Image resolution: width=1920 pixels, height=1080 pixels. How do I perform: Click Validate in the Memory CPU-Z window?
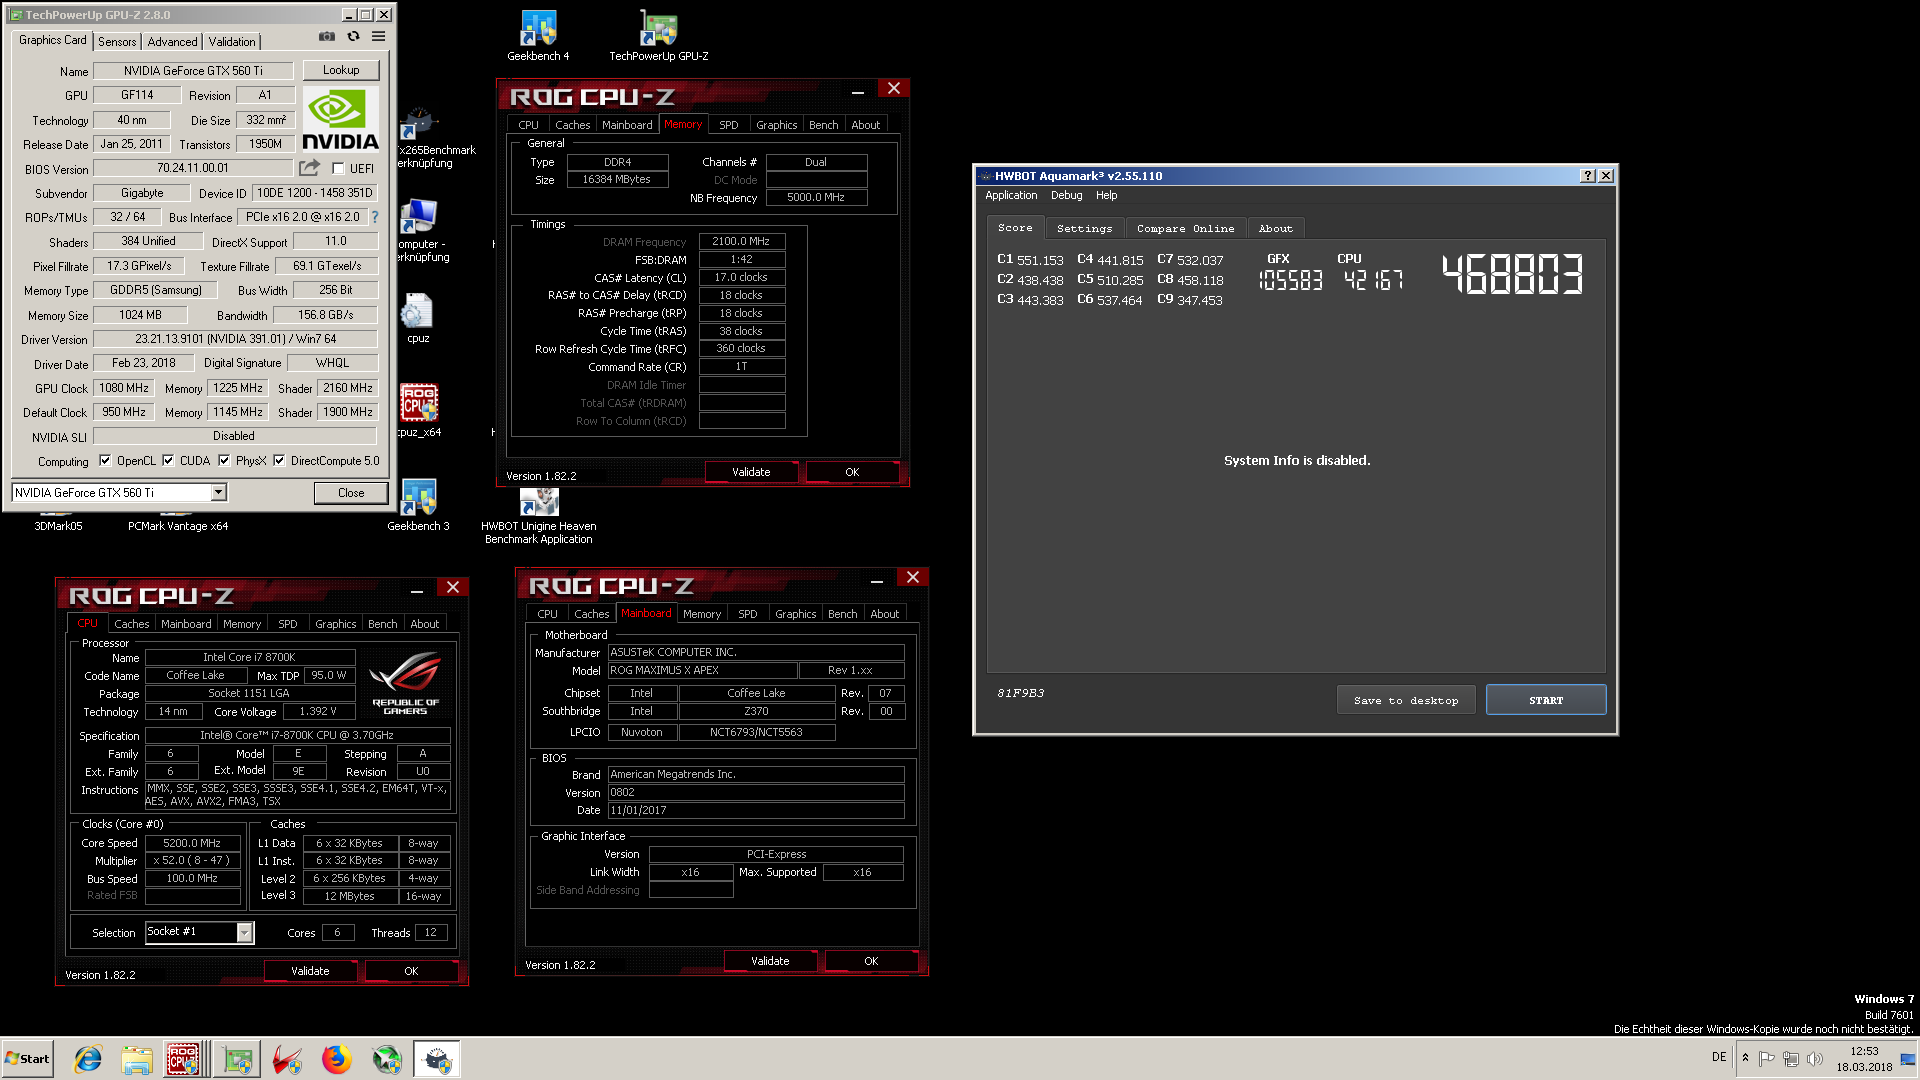(751, 472)
